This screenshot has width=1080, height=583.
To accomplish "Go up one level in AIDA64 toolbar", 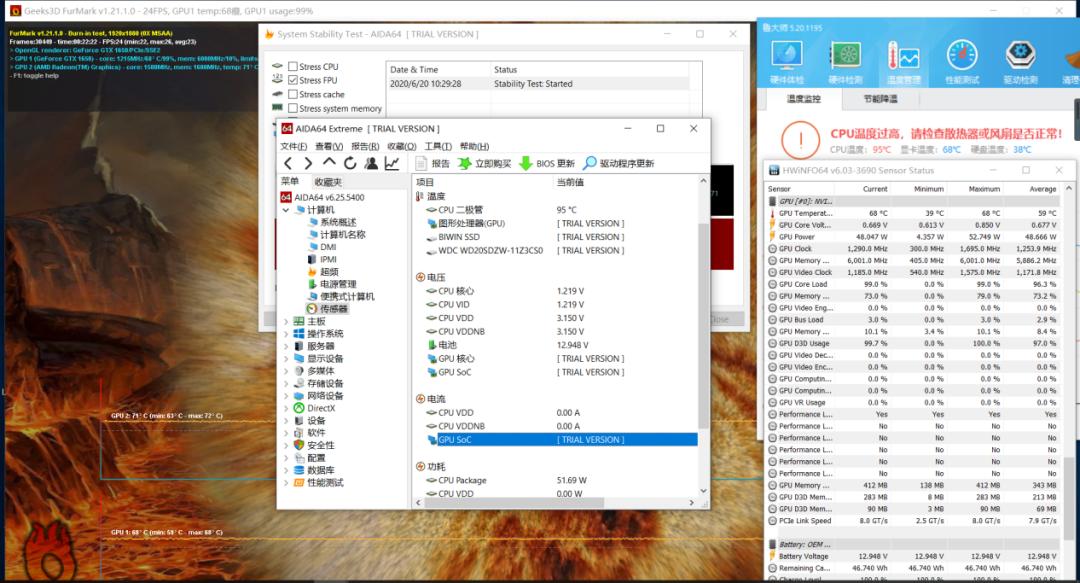I will tap(329, 163).
